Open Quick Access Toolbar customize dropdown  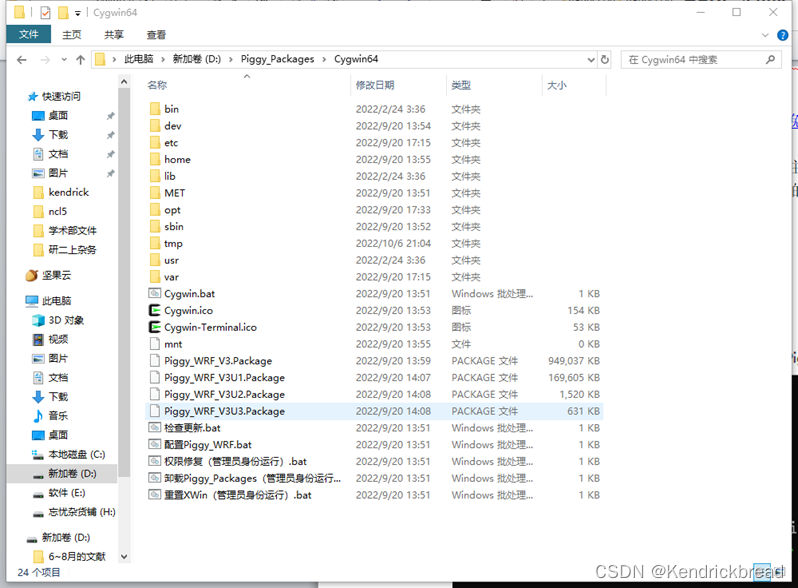pyautogui.click(x=78, y=13)
